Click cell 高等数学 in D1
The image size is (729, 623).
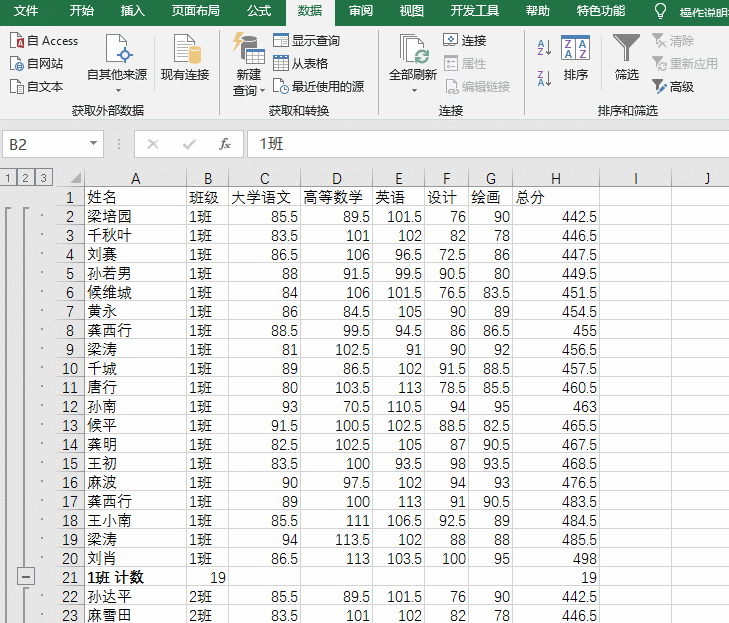click(336, 197)
